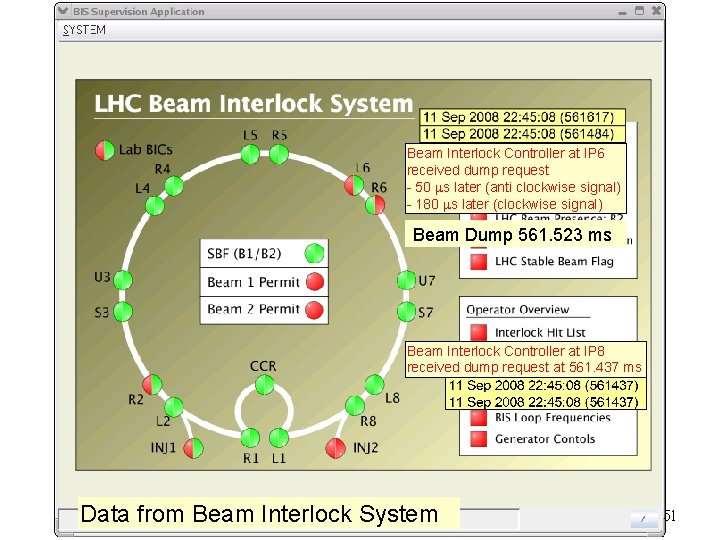Open the window menu arrow in title bar
720x540 pixels.
63,11
